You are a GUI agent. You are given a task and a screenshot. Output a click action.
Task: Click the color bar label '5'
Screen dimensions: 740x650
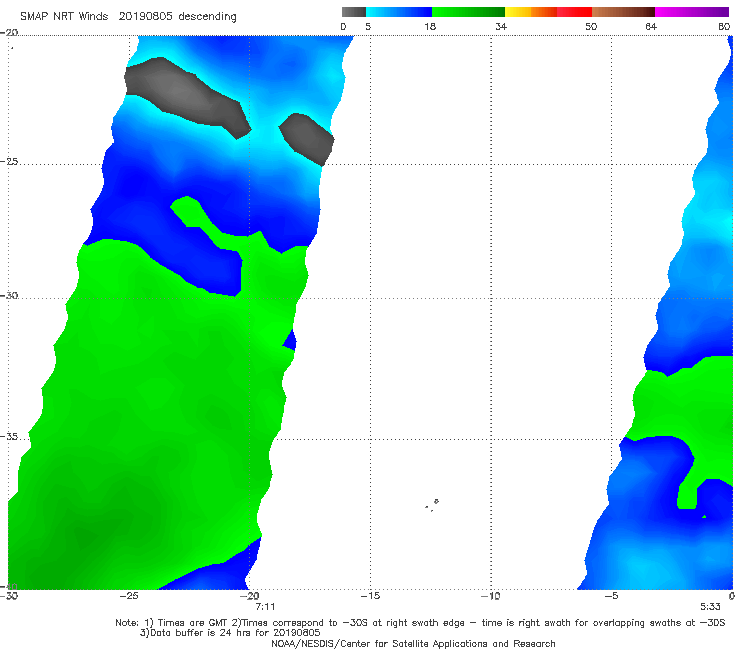point(368,26)
